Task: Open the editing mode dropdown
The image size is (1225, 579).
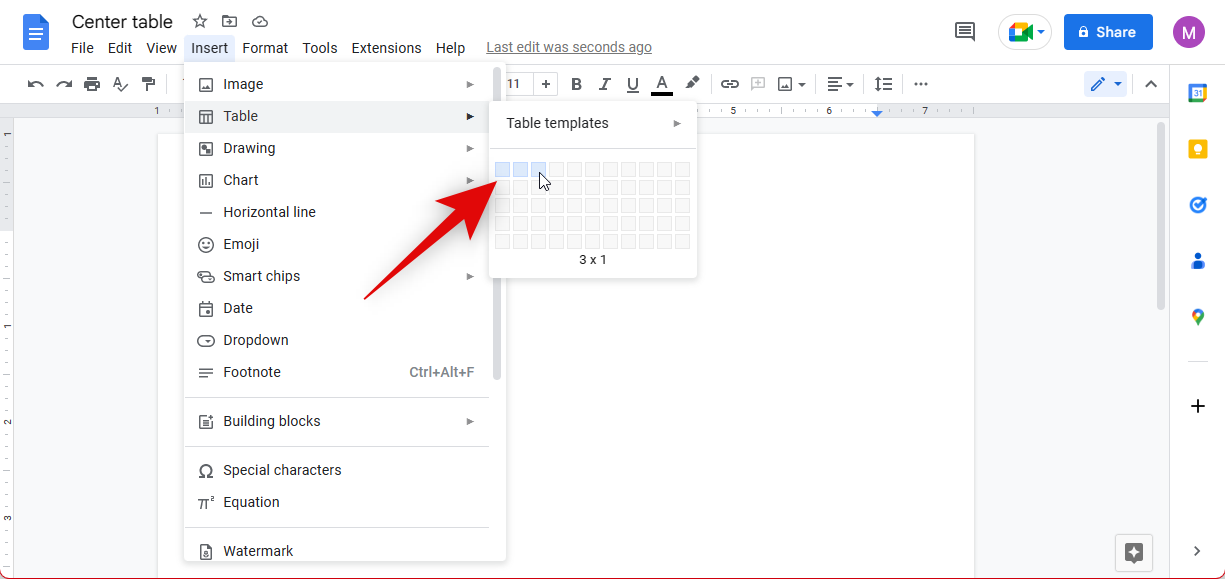Action: click(1106, 84)
